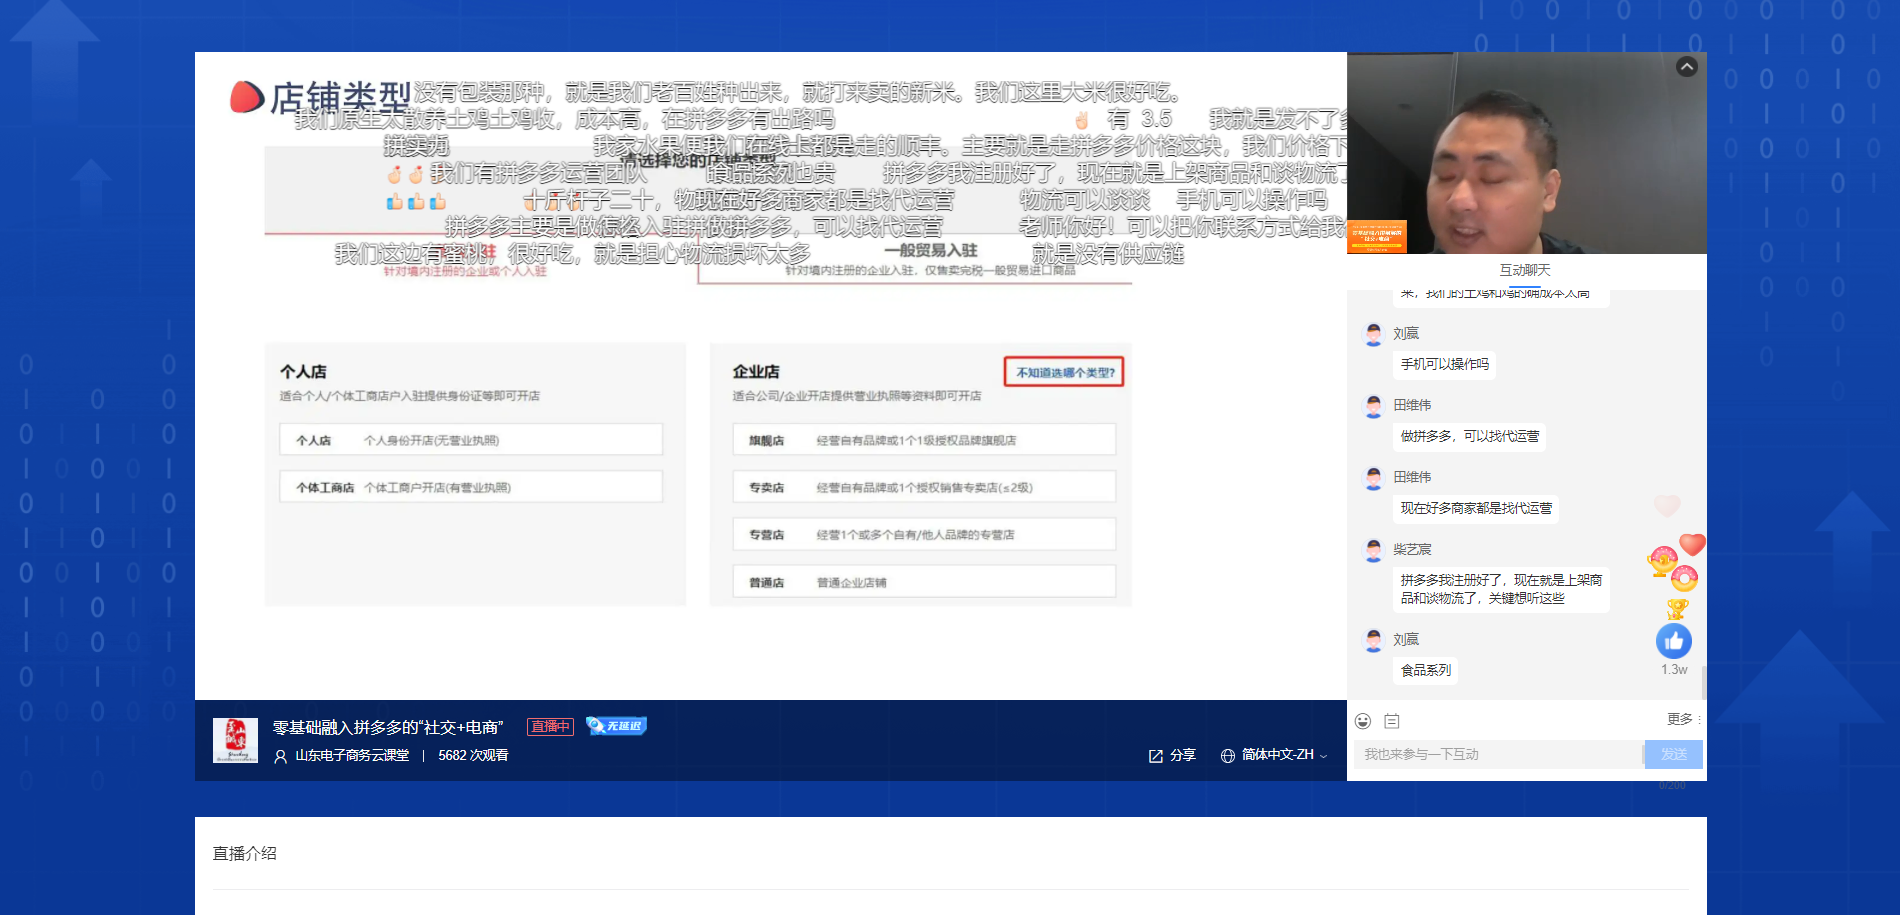Click the 直播中 live status badge
1900x915 pixels.
550,726
